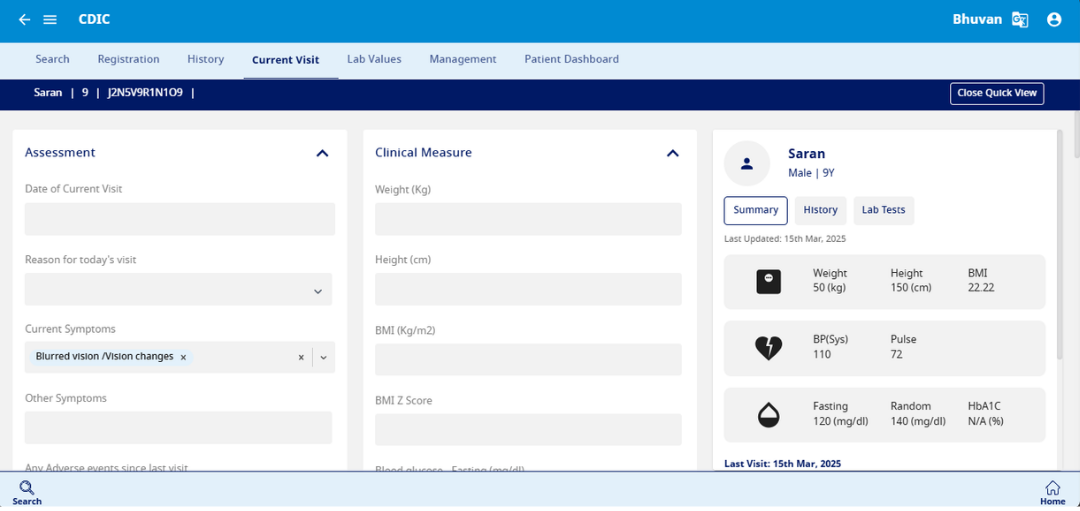Open the hamburger menu

[50, 20]
